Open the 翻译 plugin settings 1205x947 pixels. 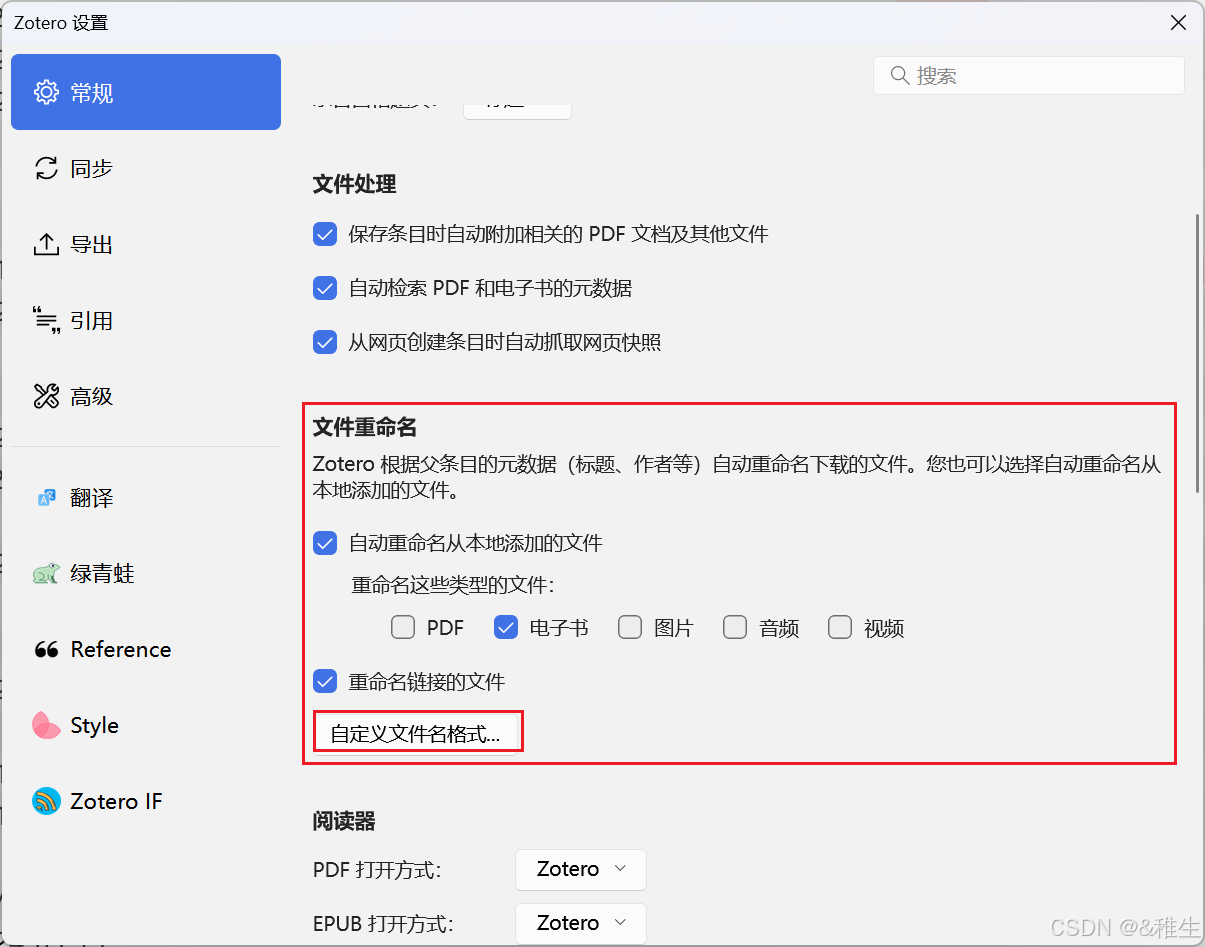pos(146,497)
